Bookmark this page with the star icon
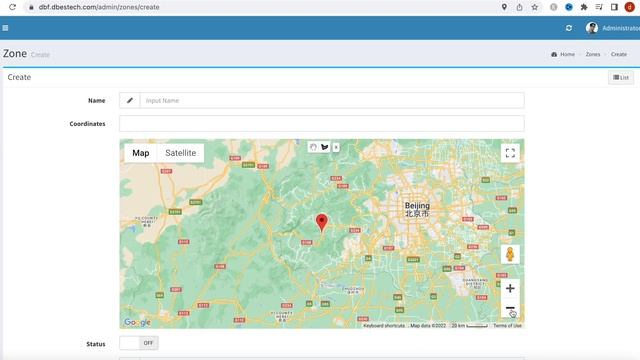Viewport: 640px width, 360px height. (x=535, y=7)
